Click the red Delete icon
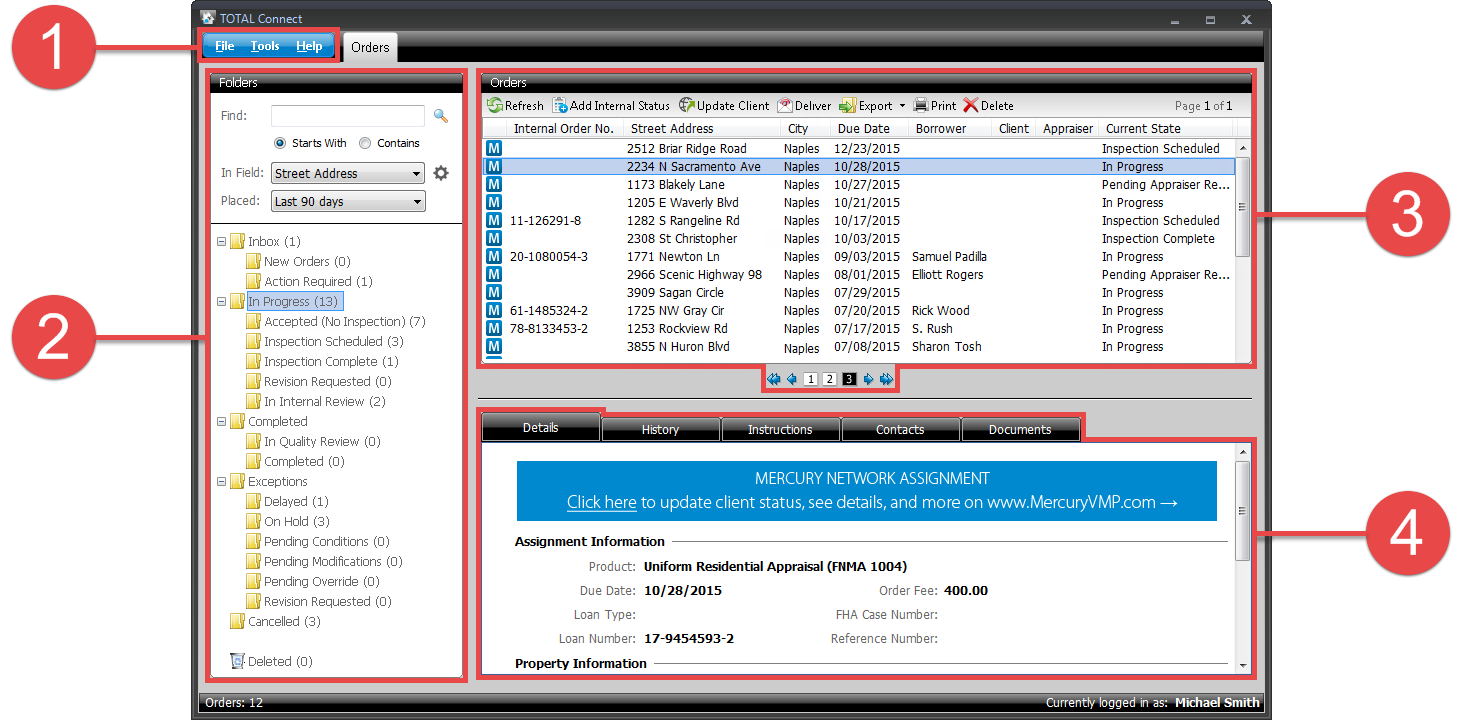 [x=970, y=105]
